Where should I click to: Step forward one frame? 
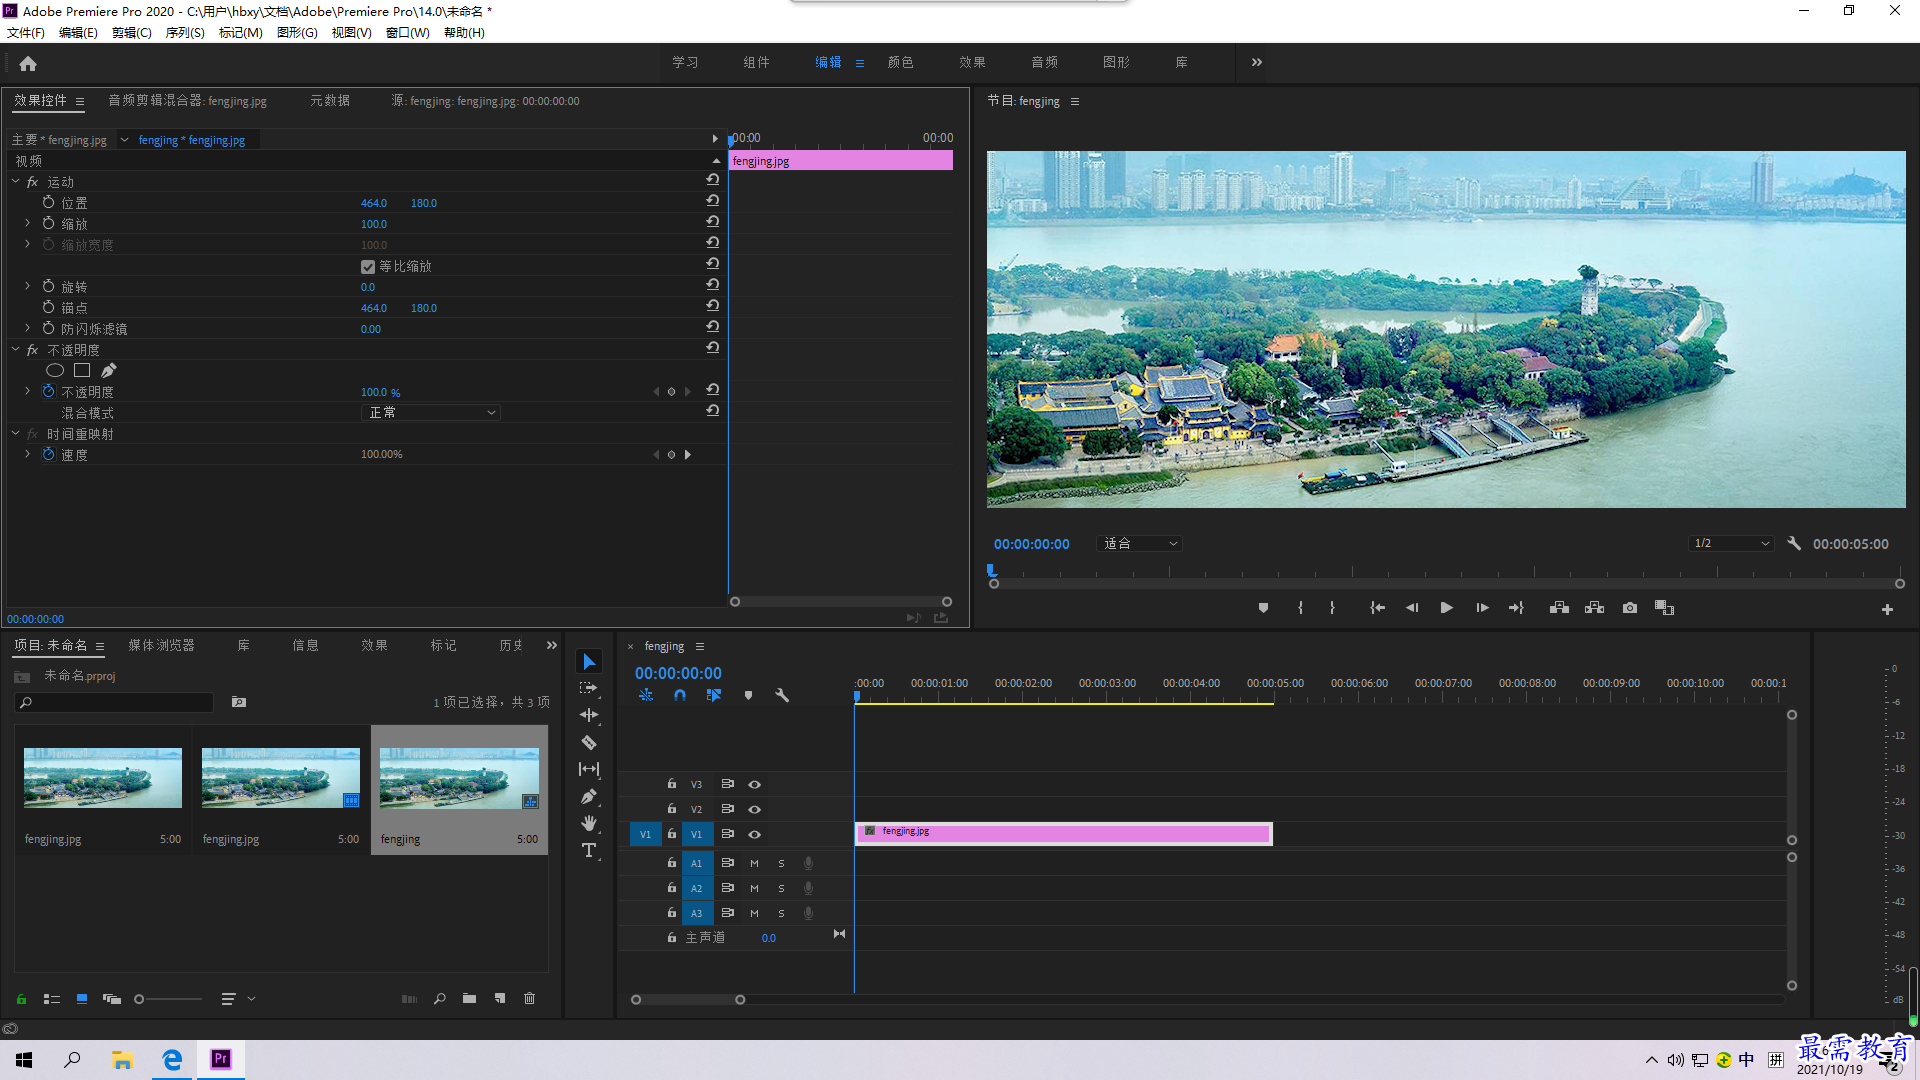tap(1482, 608)
